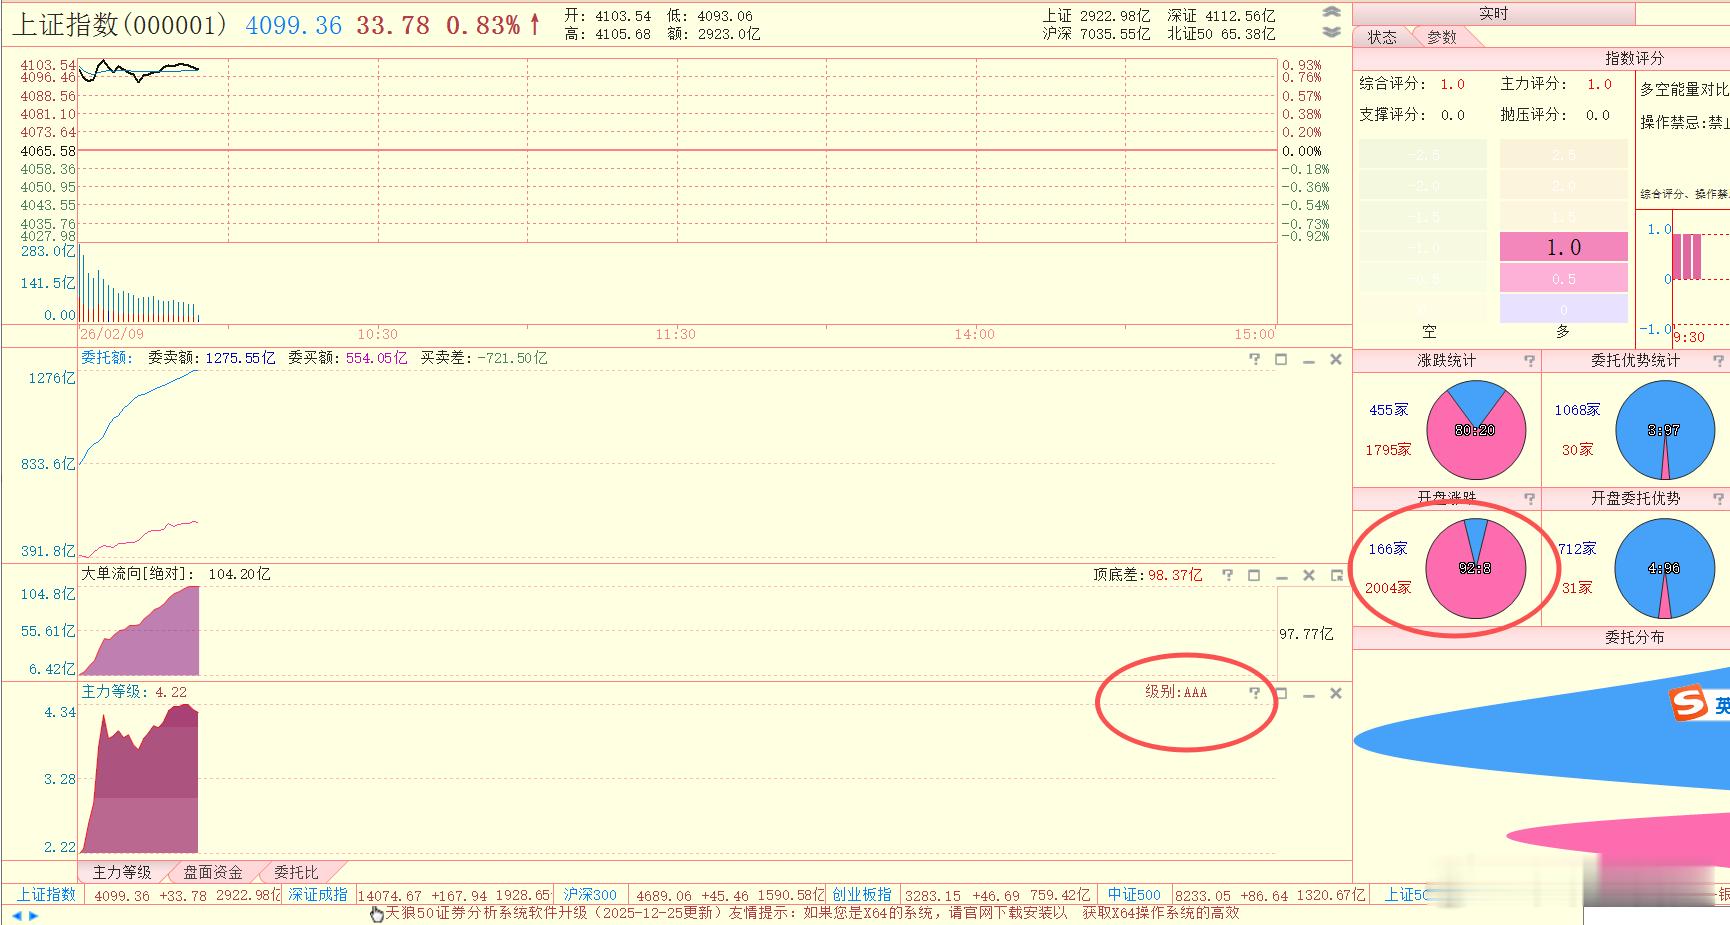Switch to the 主力等级 bottom tab
Image resolution: width=1730 pixels, height=925 pixels.
[x=122, y=872]
